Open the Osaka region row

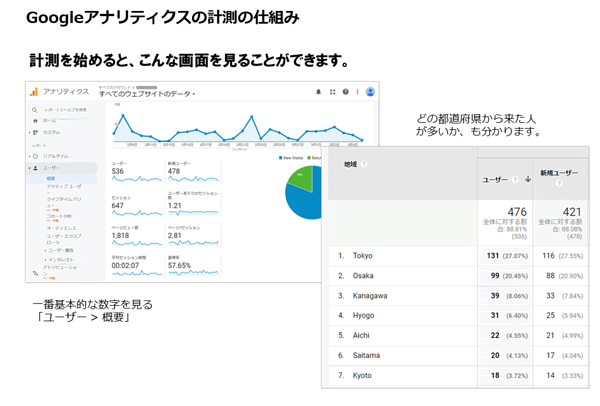click(458, 276)
